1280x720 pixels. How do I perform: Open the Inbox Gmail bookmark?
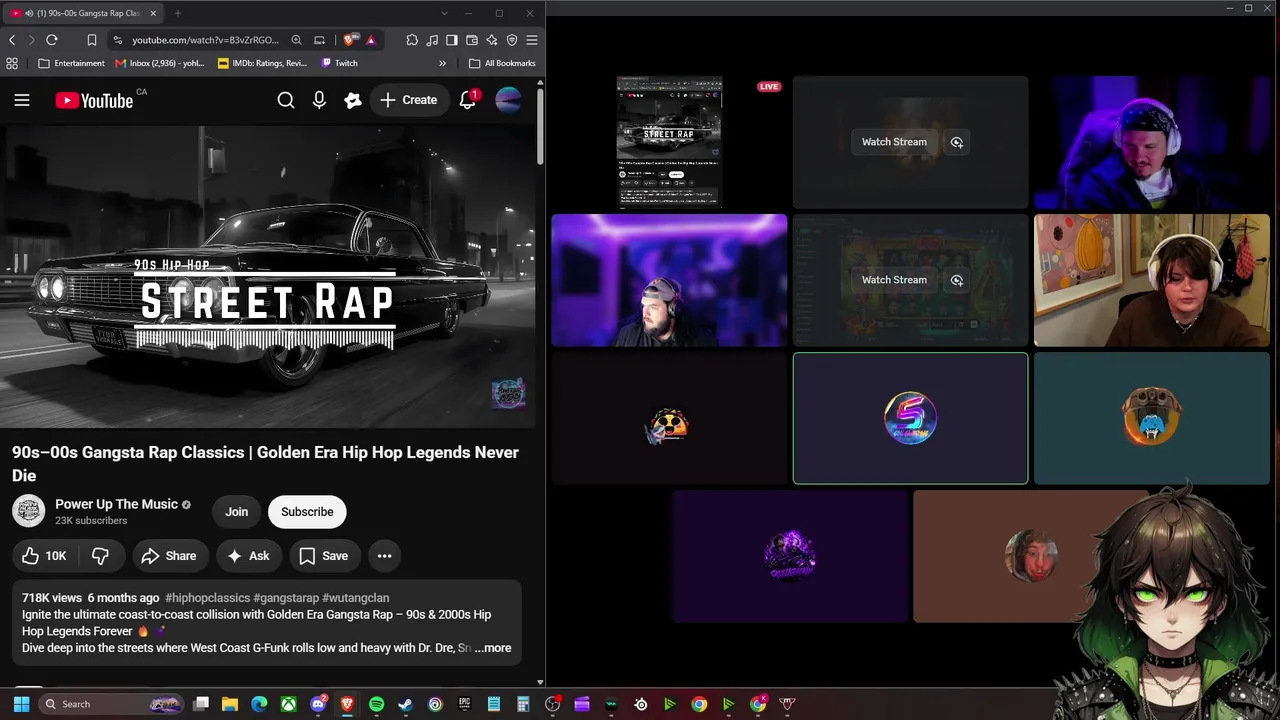[160, 63]
